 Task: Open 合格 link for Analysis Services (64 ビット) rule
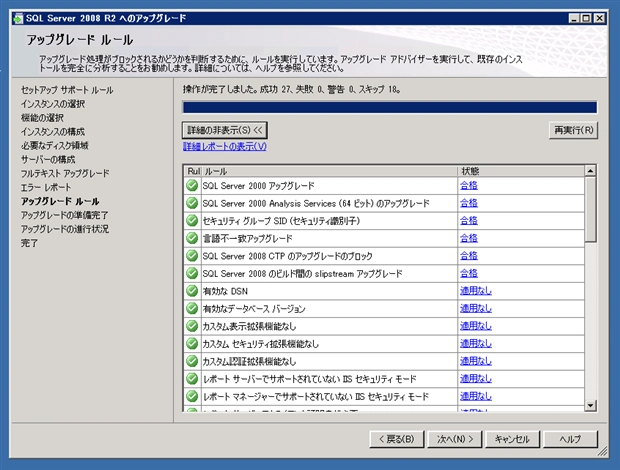click(x=469, y=203)
